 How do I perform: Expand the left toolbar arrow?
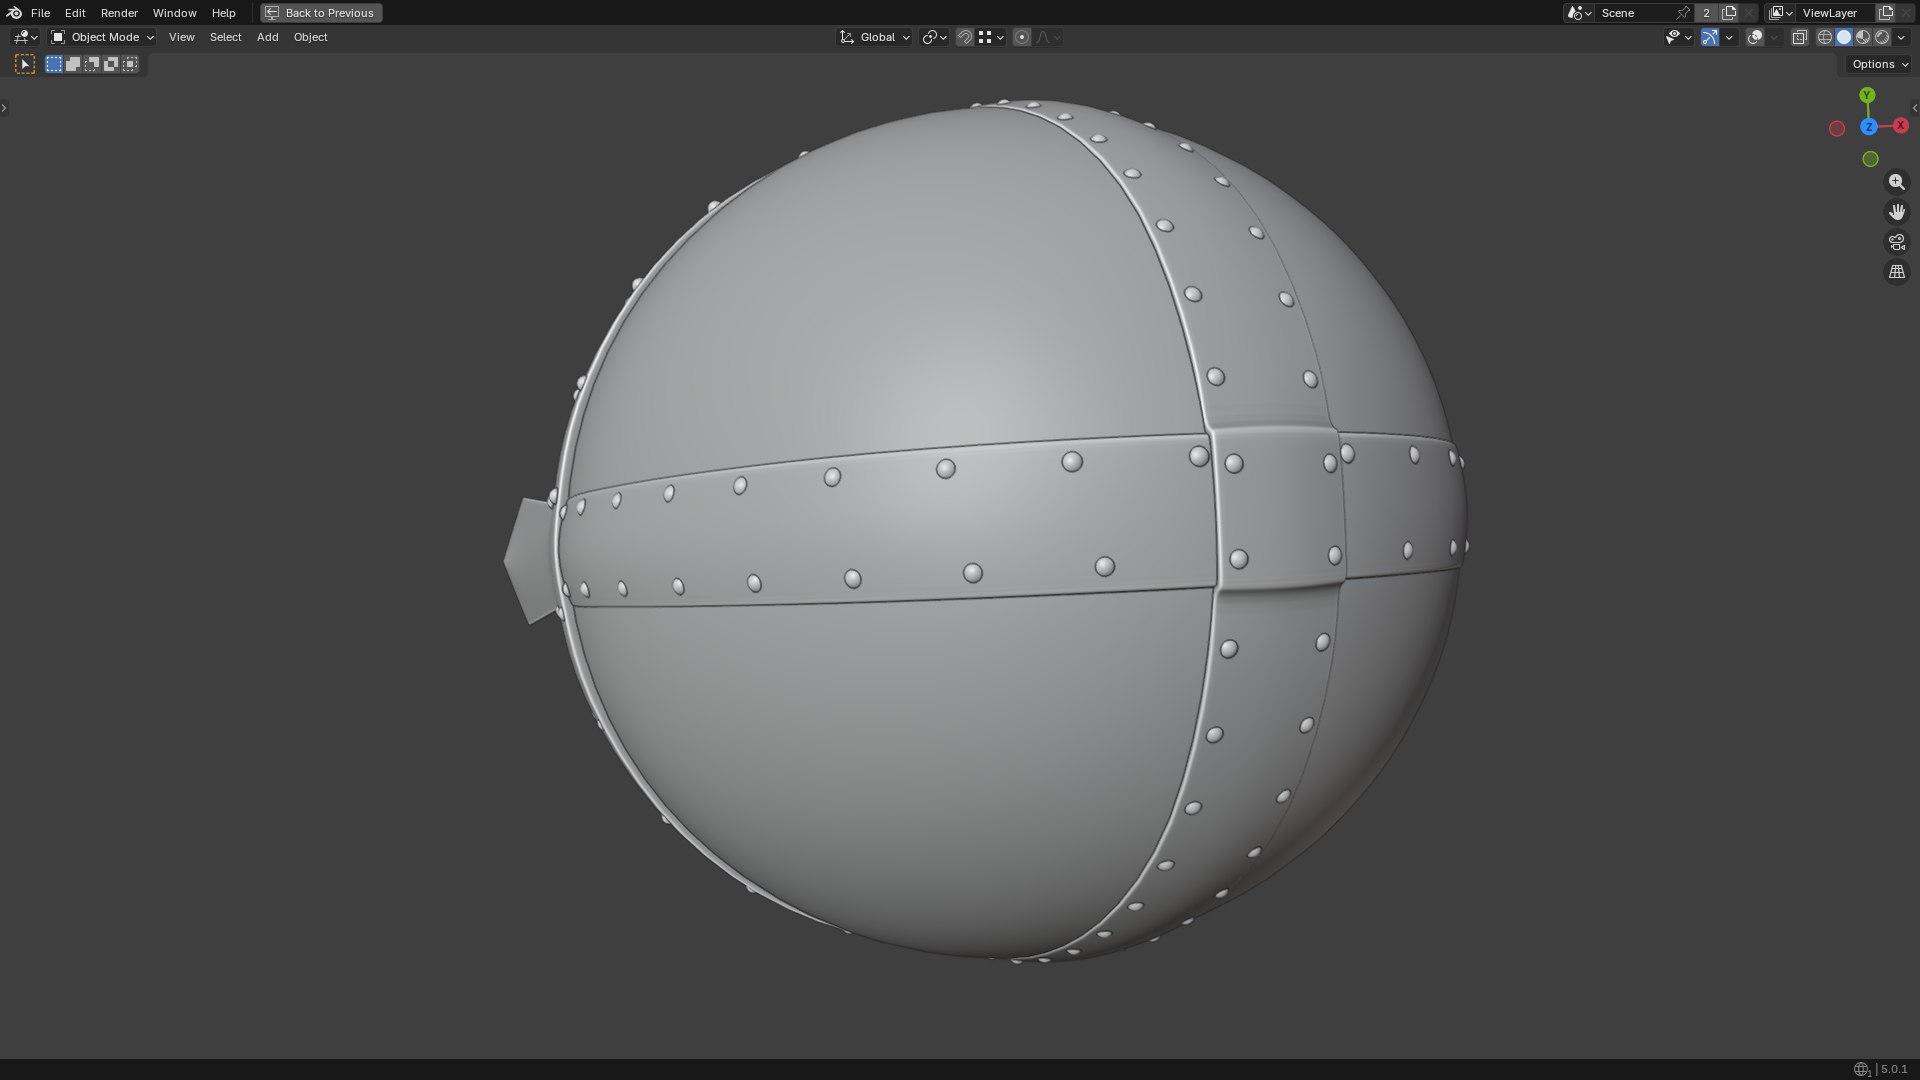pos(4,108)
